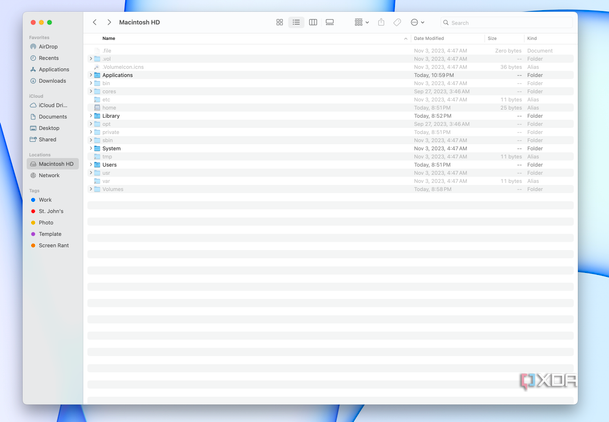The height and width of the screenshot is (422, 609).
Task: Expand the Applications folder row
Action: 91,75
